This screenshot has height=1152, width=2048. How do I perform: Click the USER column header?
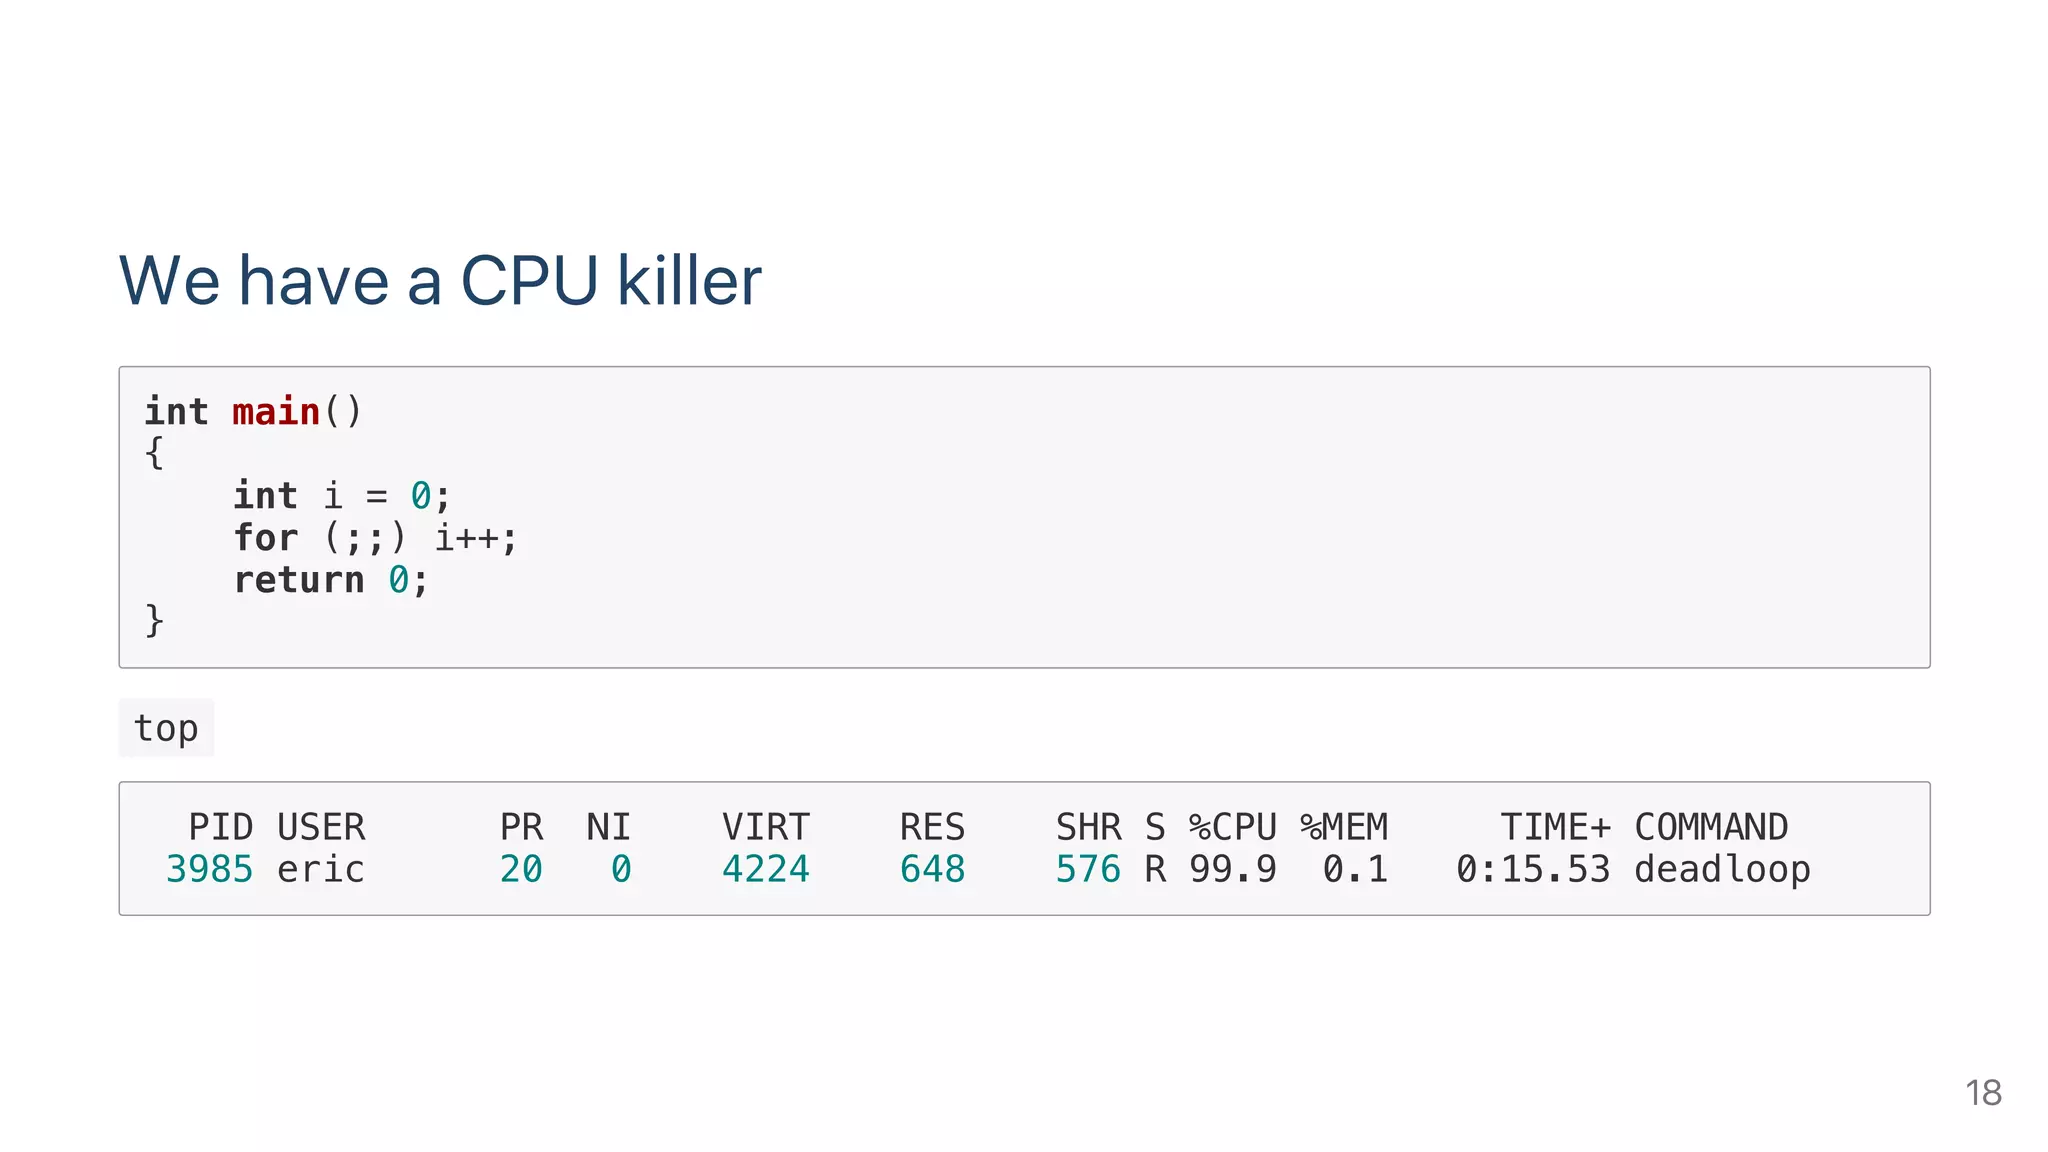(321, 827)
